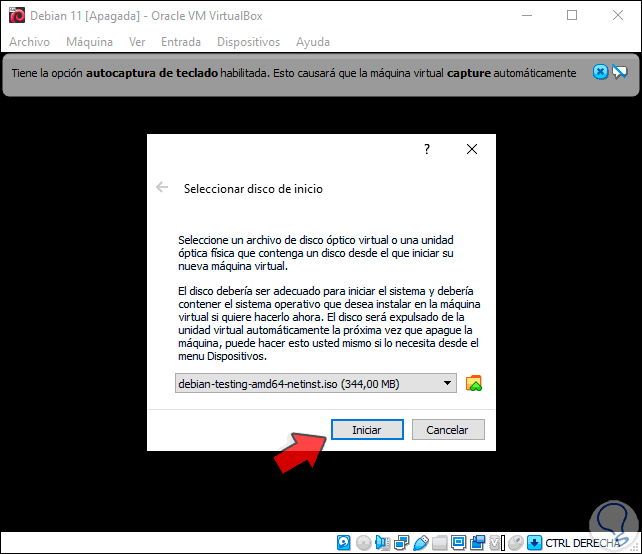This screenshot has width=642, height=554.
Task: Open the Ver menu
Action: point(137,42)
